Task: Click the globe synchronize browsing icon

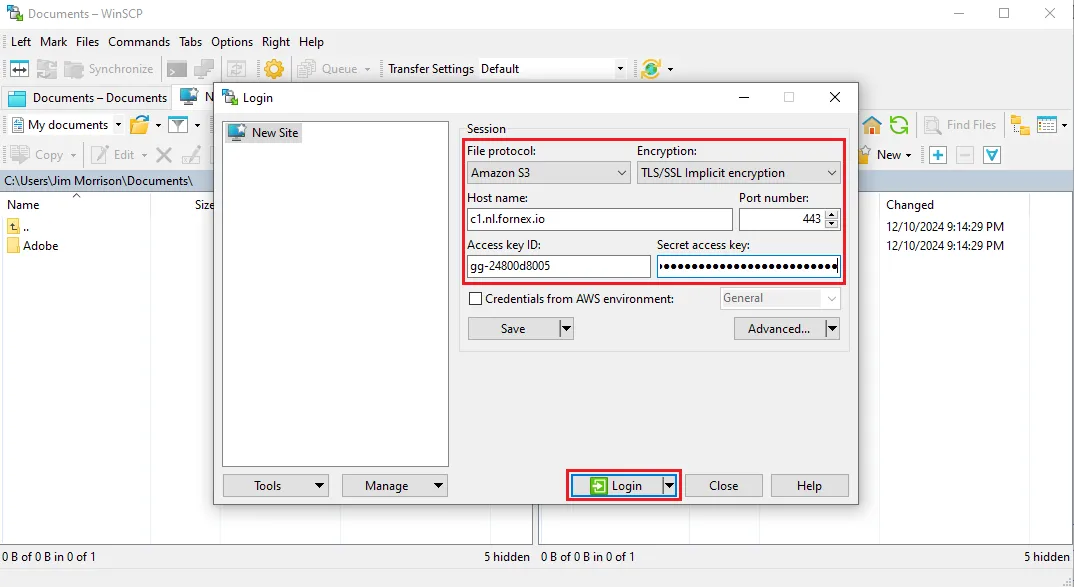Action: (651, 69)
